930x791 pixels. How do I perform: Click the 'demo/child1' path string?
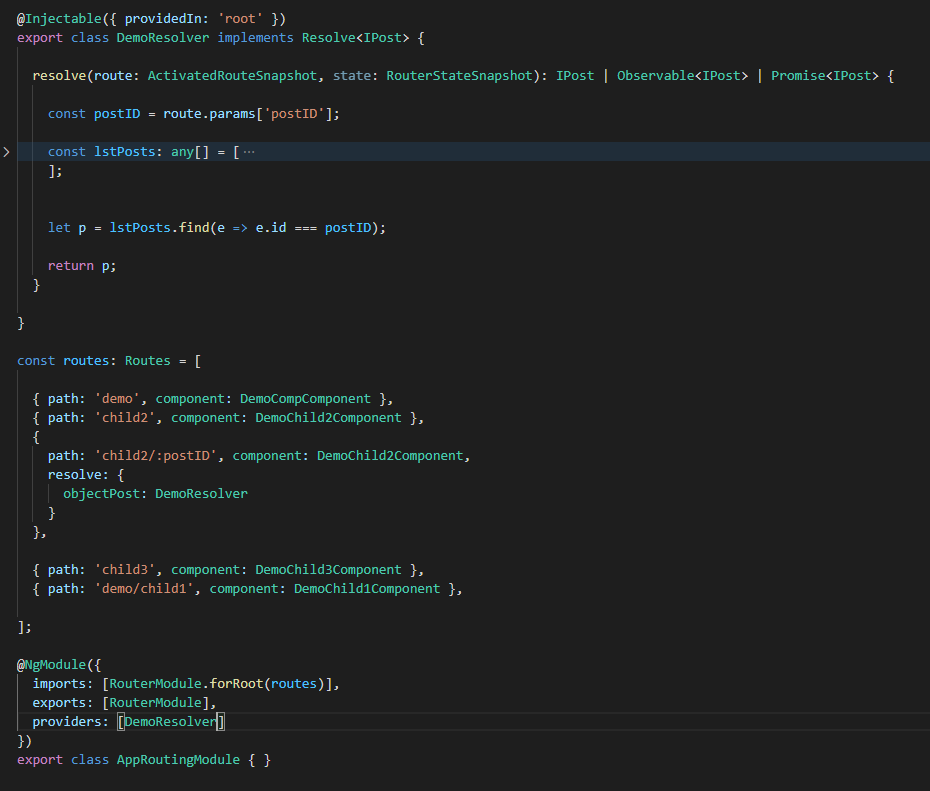click(144, 588)
